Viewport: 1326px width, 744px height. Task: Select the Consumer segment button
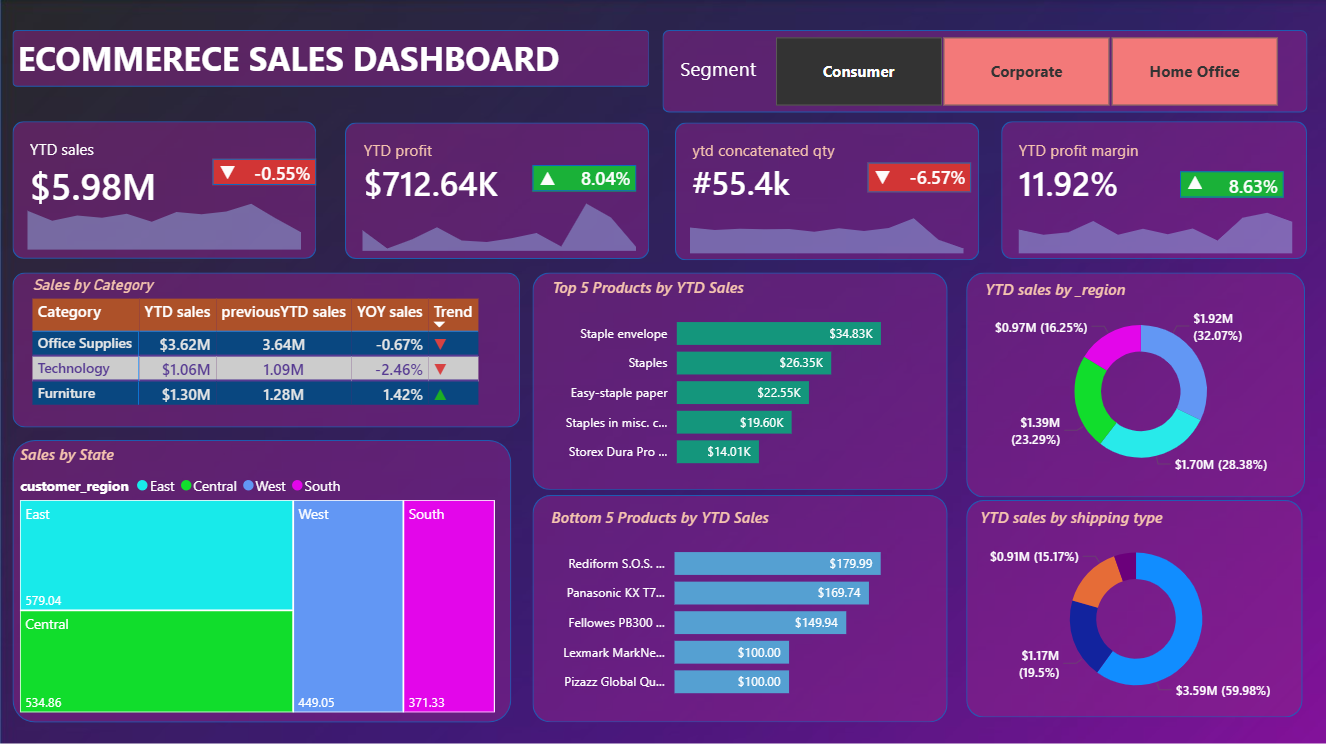pyautogui.click(x=858, y=71)
